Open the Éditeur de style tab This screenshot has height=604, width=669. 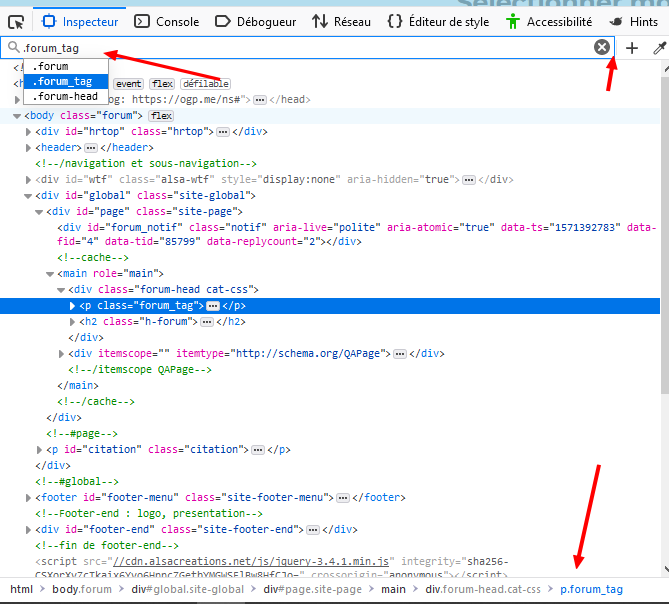click(x=438, y=21)
